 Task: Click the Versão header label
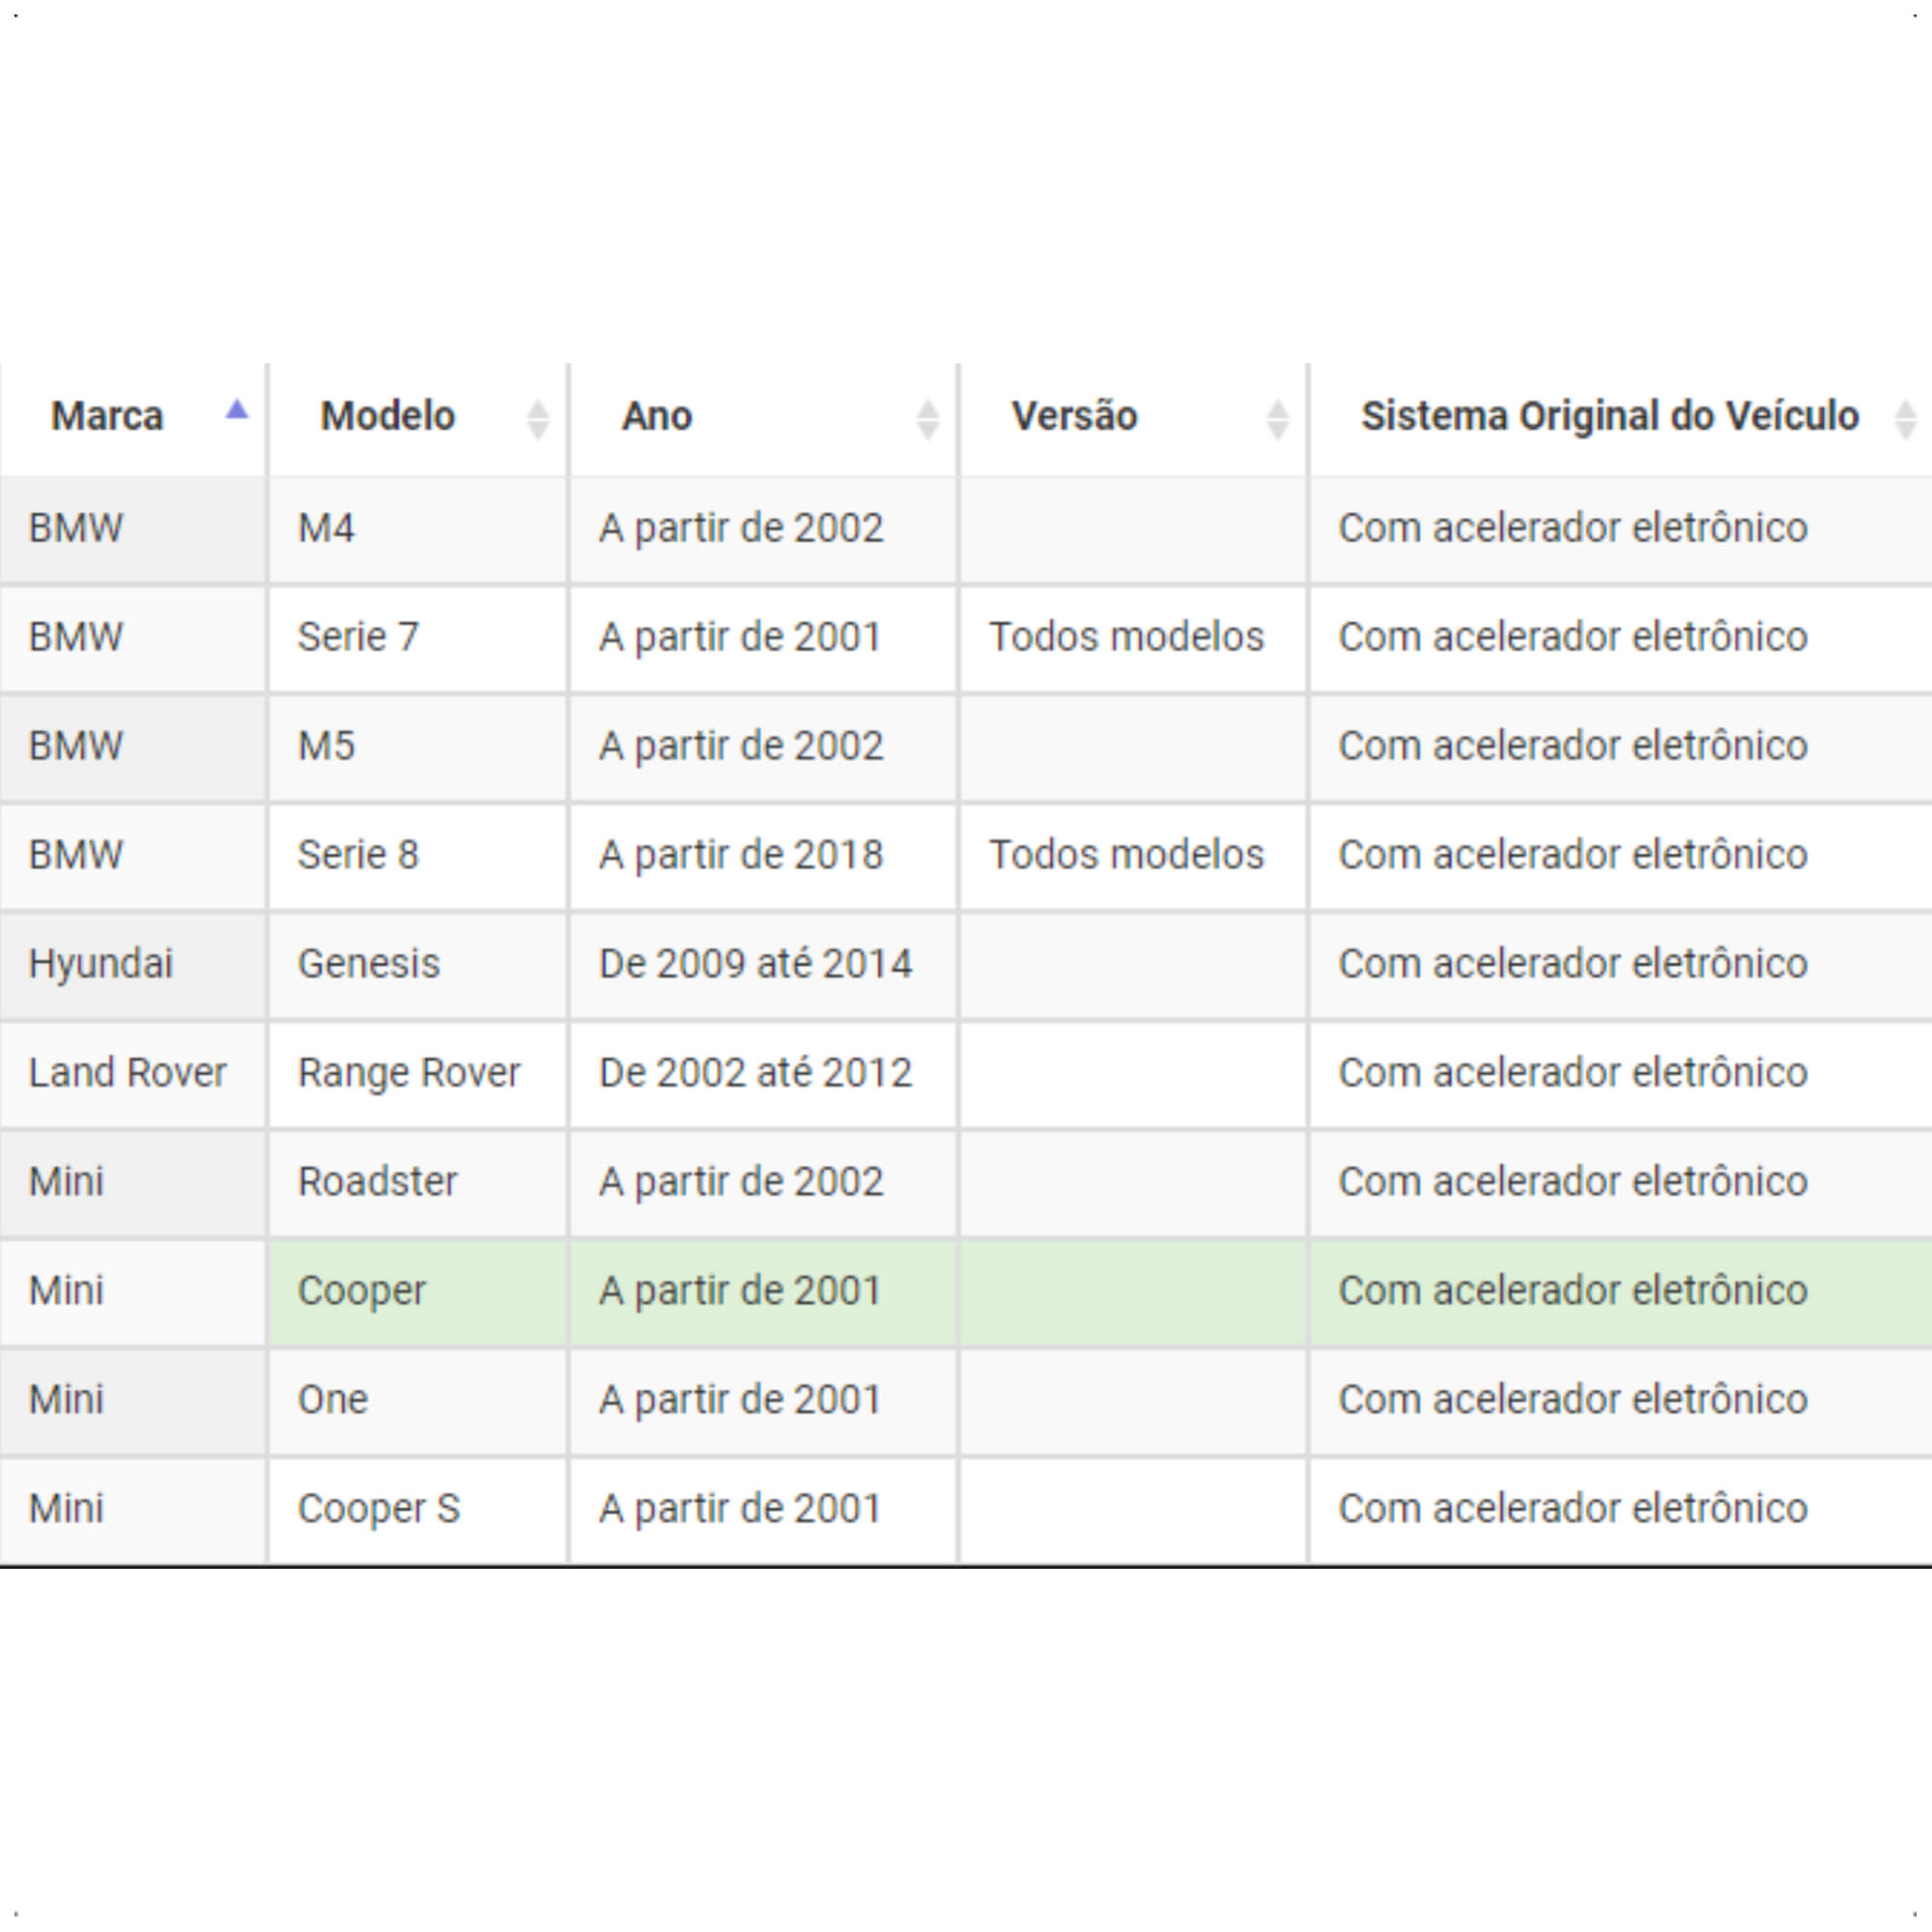[x=1074, y=416]
